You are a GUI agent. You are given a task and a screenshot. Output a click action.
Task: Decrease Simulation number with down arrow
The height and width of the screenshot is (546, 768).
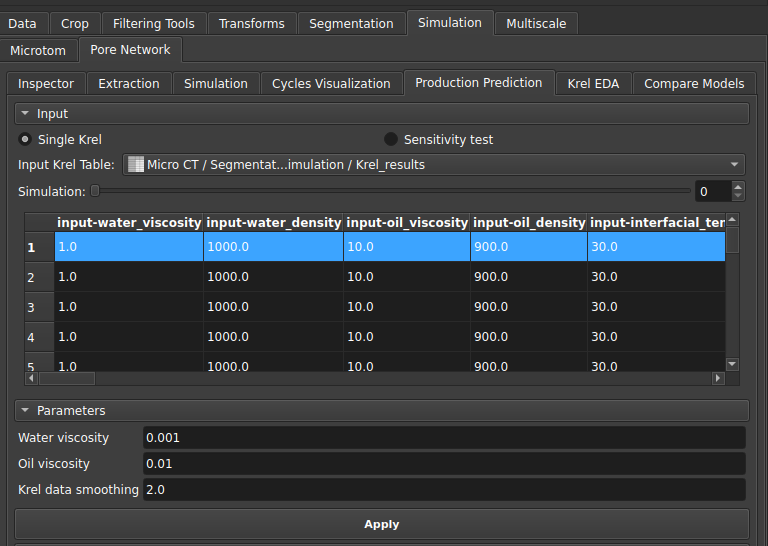tap(738, 196)
